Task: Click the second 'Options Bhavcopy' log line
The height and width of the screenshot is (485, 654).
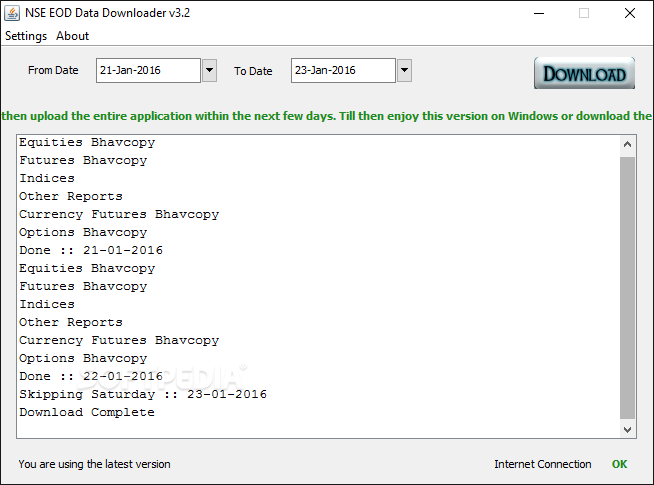Action: (x=83, y=358)
